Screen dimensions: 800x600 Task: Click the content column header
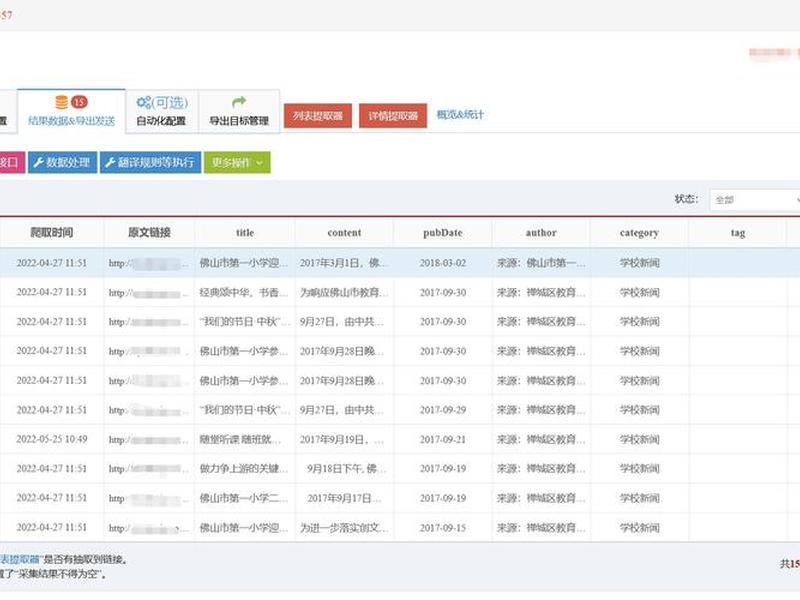(344, 233)
